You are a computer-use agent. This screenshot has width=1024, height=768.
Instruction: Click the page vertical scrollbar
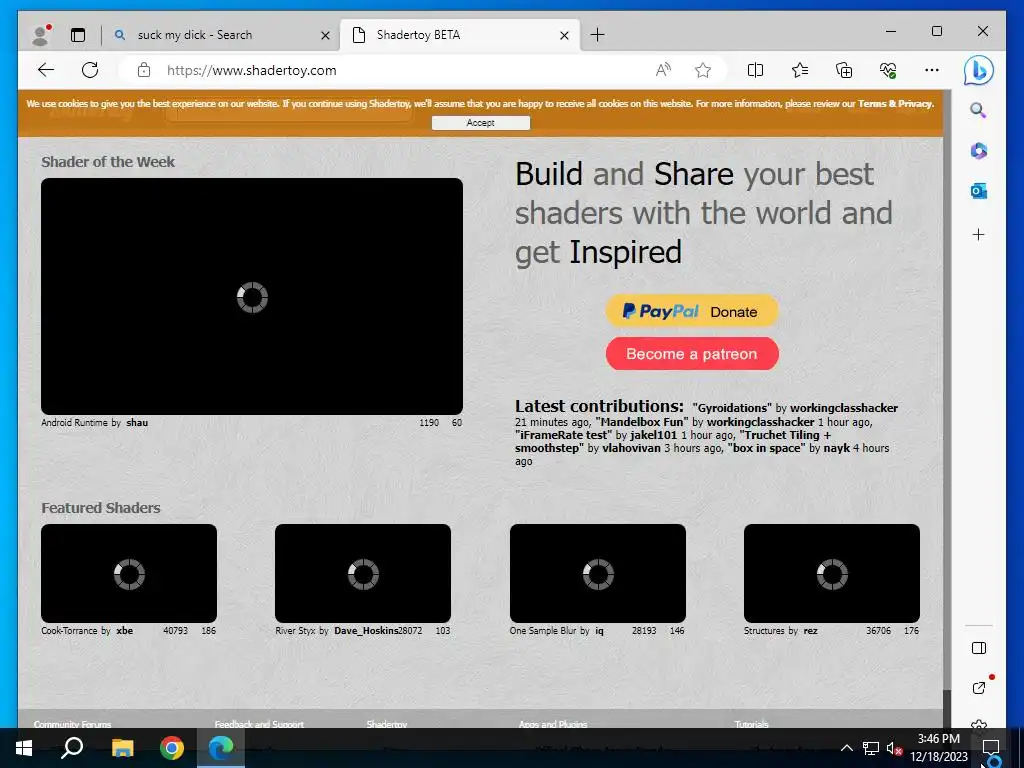pos(947,392)
